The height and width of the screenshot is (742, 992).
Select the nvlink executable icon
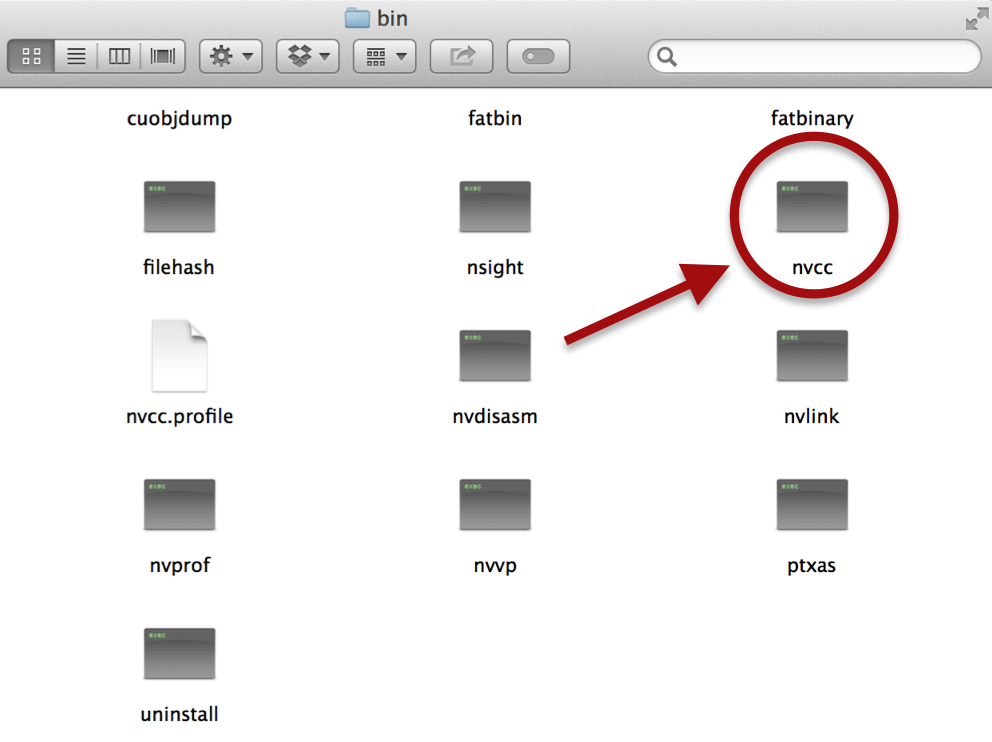click(x=812, y=356)
